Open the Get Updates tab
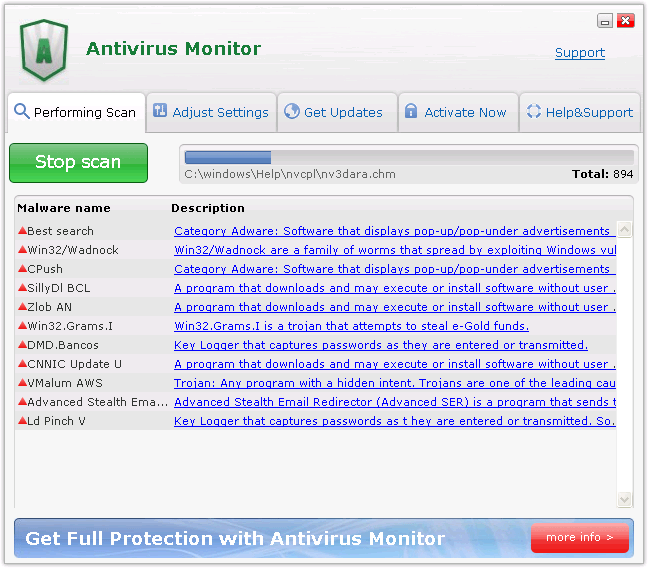The height and width of the screenshot is (568, 649). click(334, 113)
